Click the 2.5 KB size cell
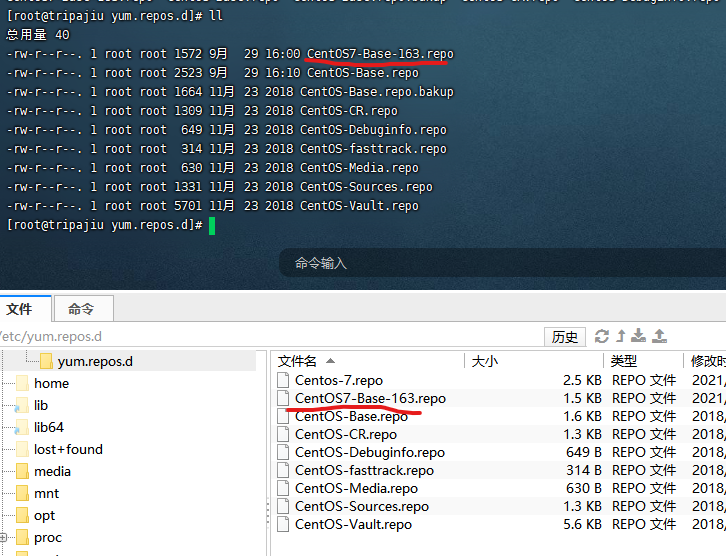 point(582,381)
